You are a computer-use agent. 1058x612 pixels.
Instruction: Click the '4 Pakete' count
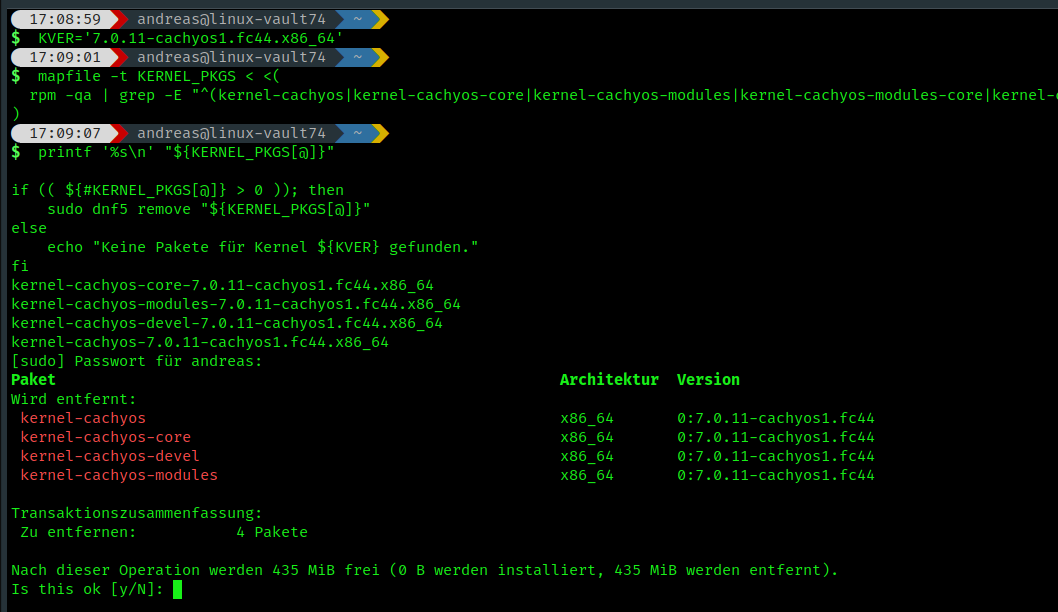pyautogui.click(x=272, y=532)
